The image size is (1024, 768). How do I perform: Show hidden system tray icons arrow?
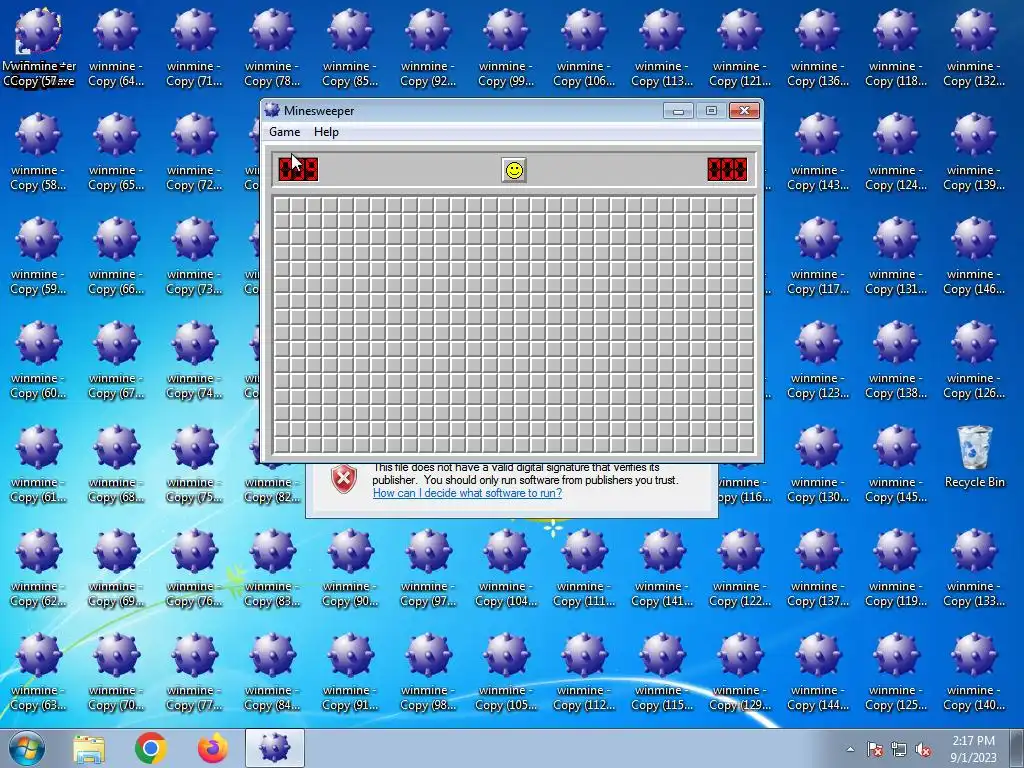pos(850,749)
